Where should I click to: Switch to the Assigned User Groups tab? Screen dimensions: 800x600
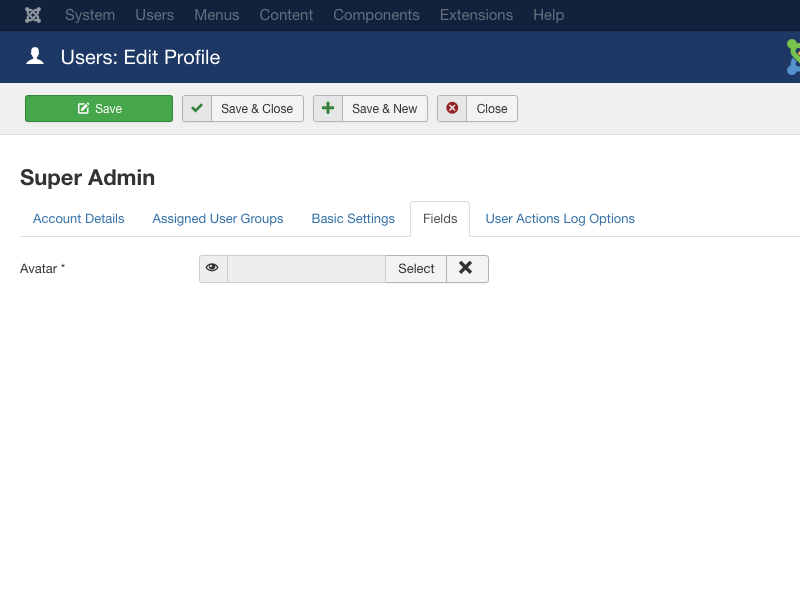(x=218, y=218)
